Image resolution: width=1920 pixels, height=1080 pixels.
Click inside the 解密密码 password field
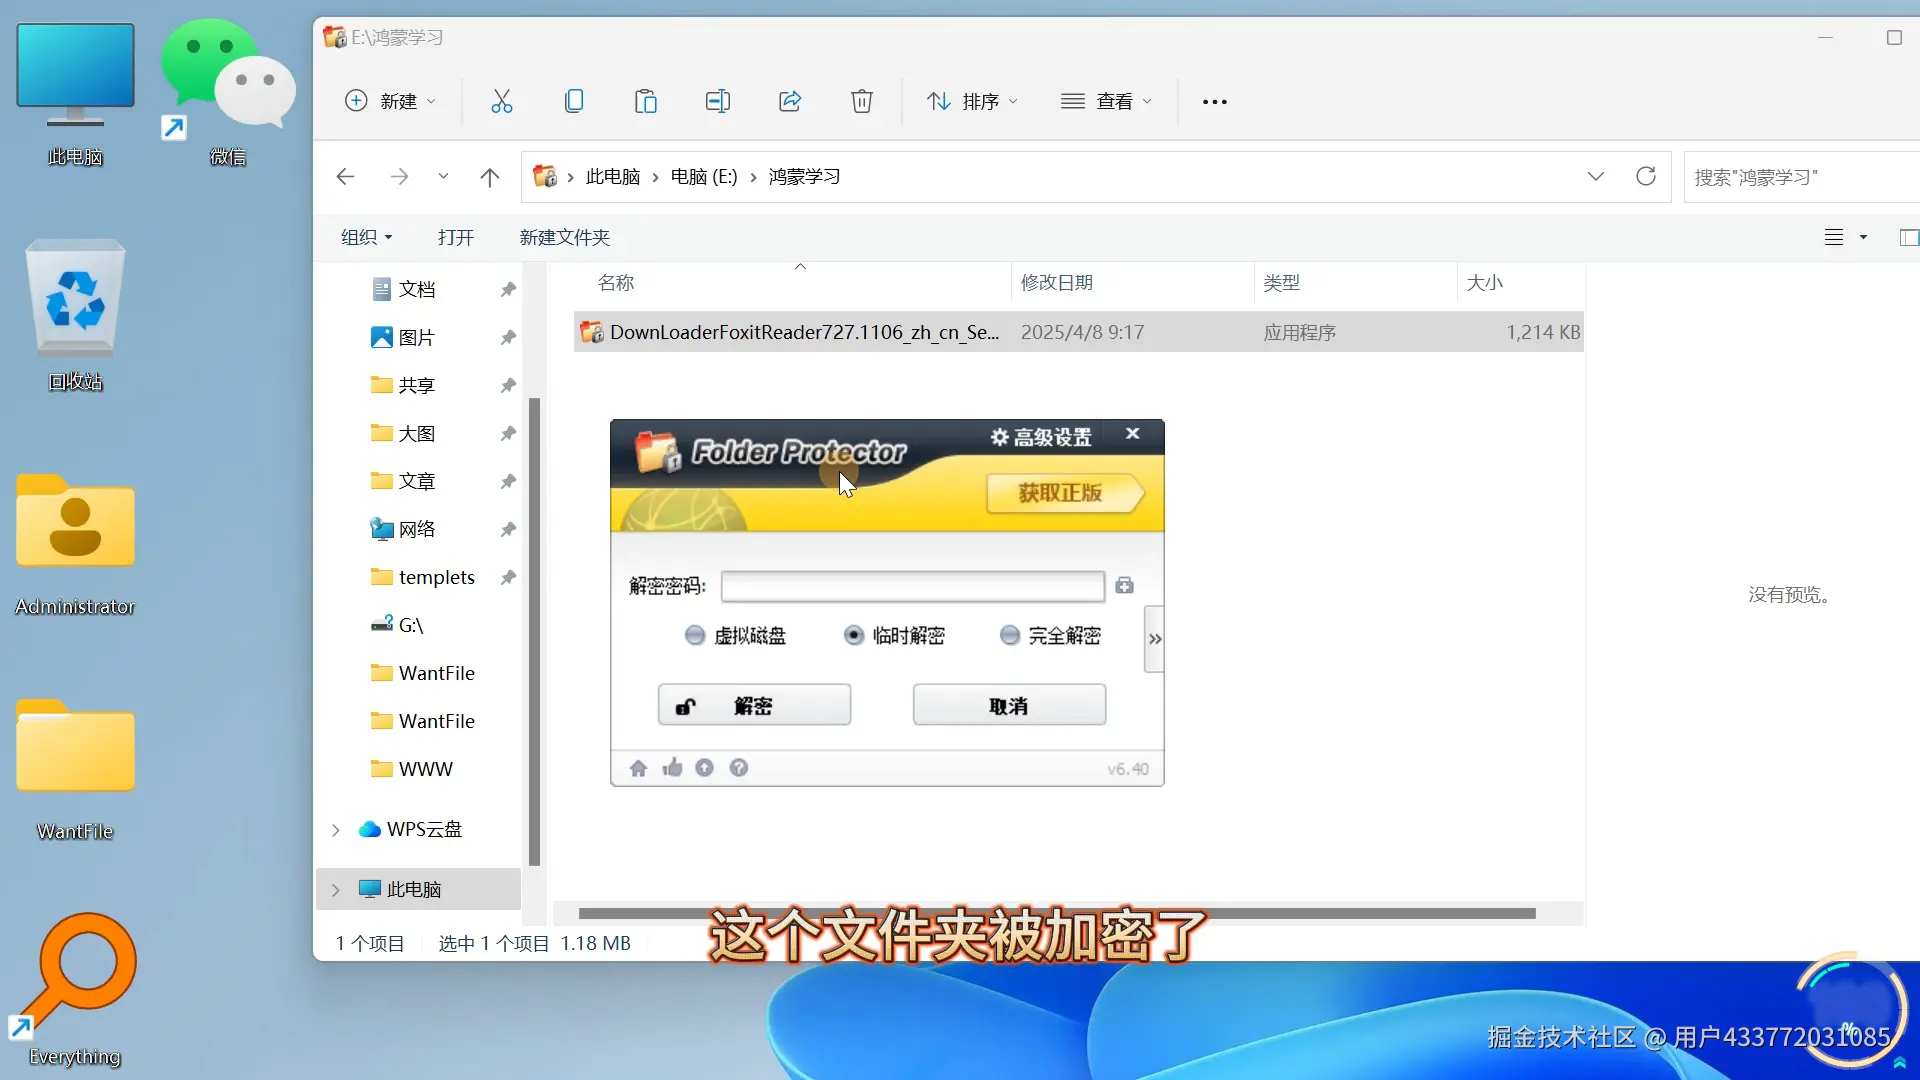pos(910,586)
